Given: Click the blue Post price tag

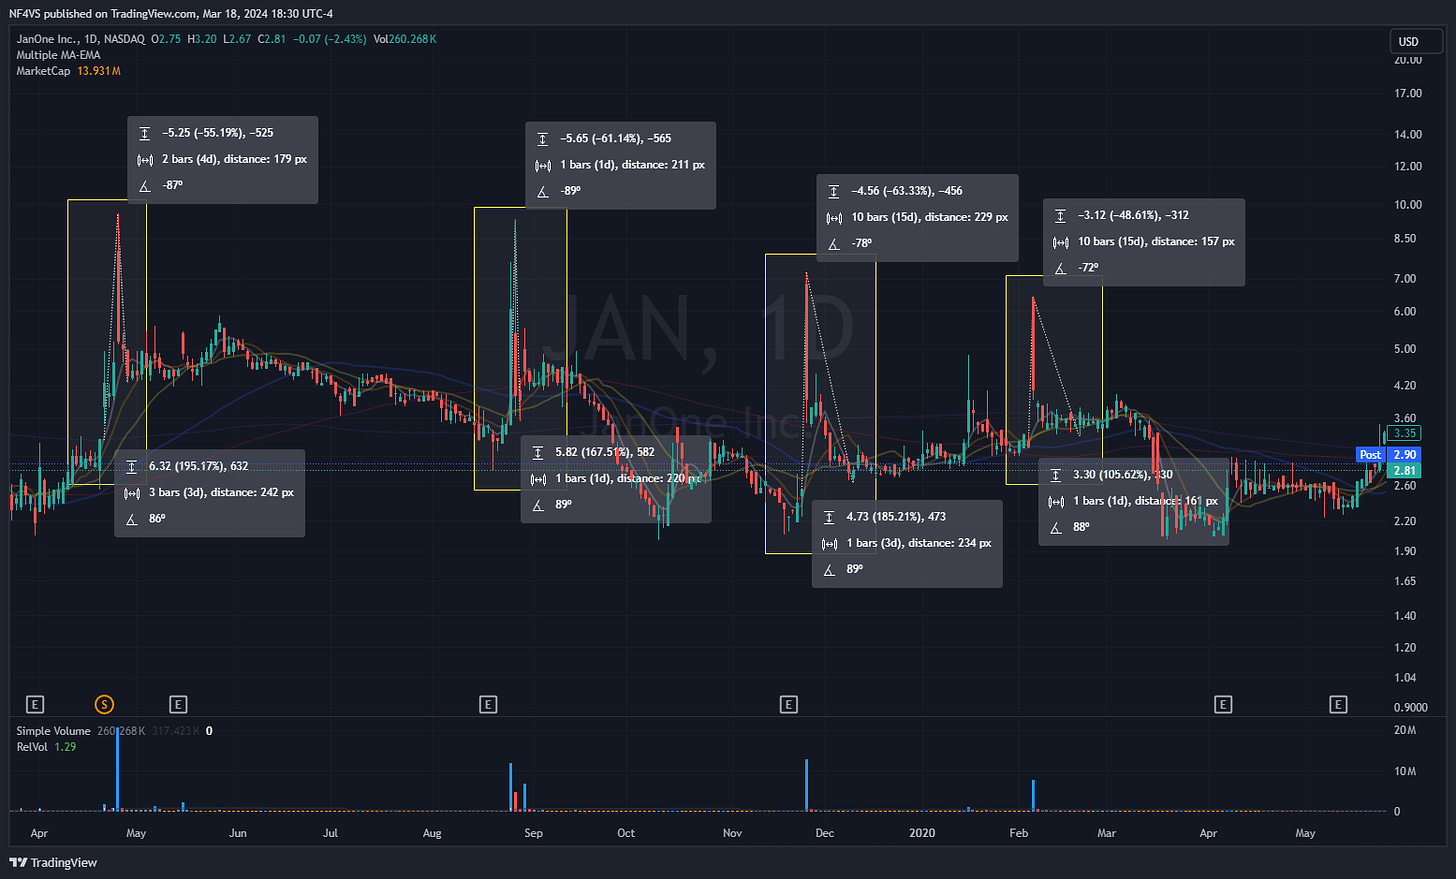Looking at the screenshot, I should click(x=1370, y=455).
